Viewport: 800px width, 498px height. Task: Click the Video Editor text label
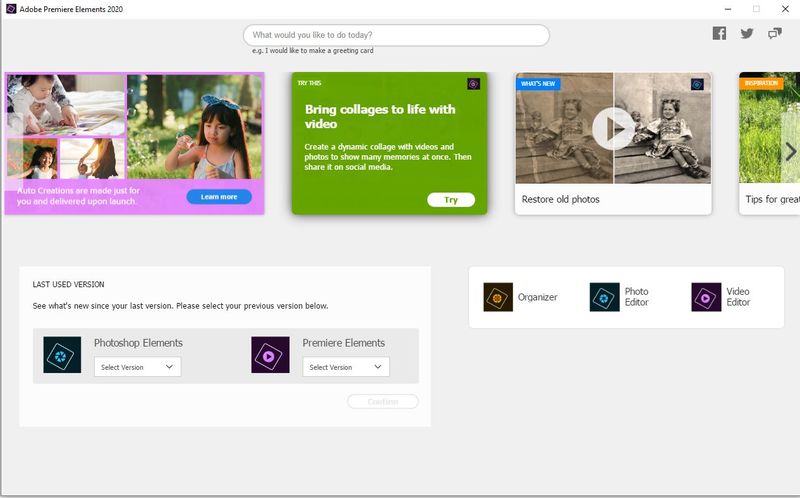[x=738, y=297]
